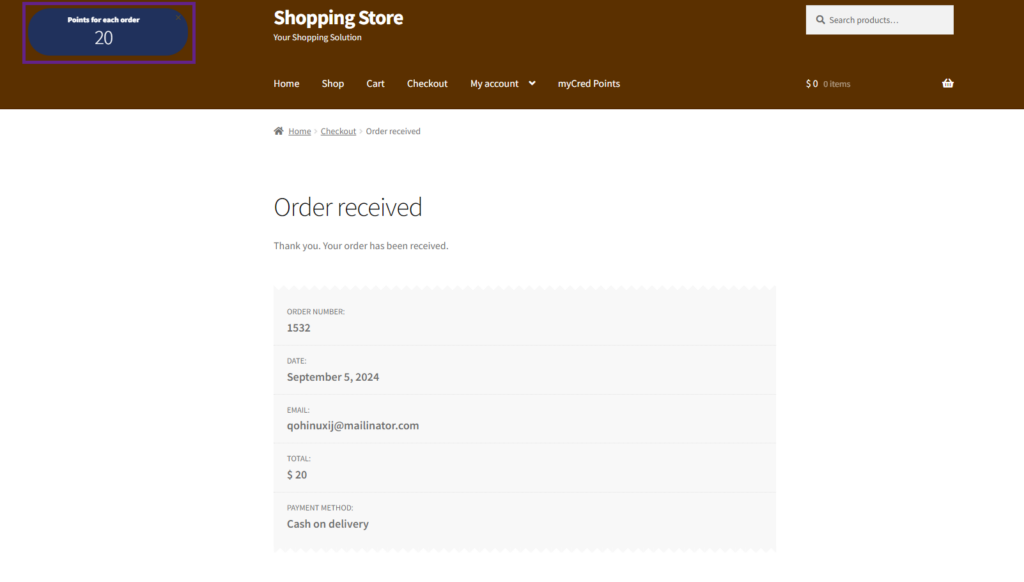
Task: Follow the Checkout breadcrumb link
Action: click(x=338, y=132)
